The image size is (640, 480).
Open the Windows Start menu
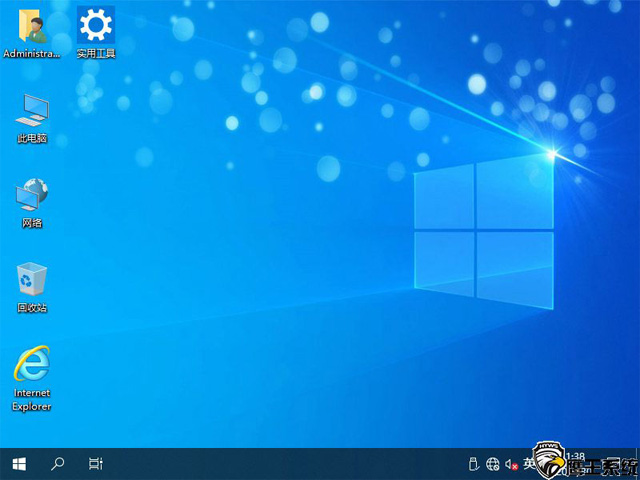[x=19, y=464]
